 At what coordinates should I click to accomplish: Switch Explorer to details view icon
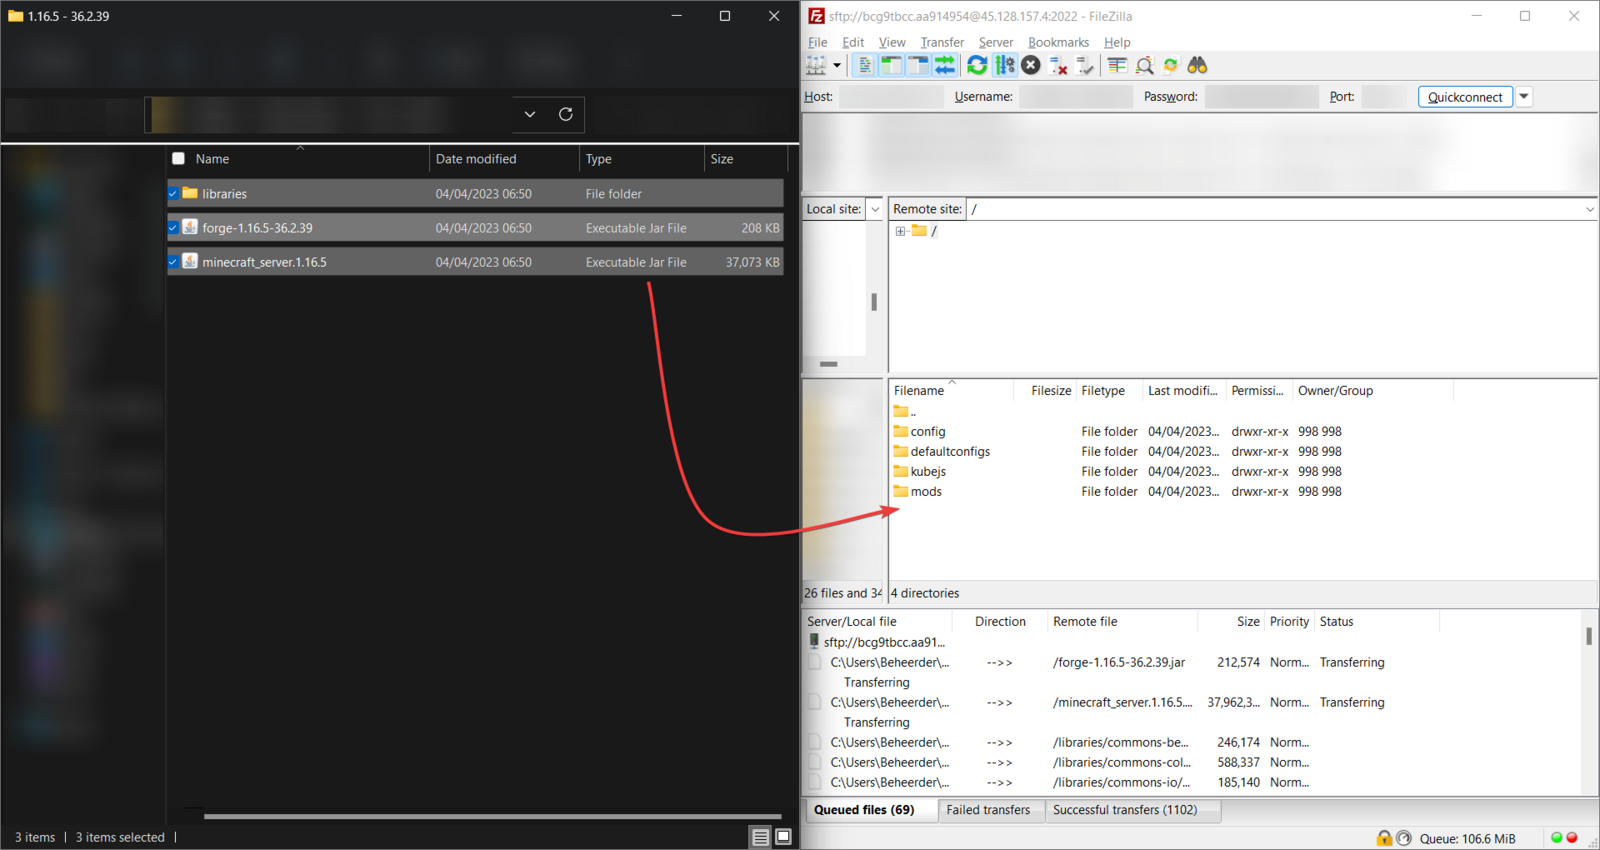(x=761, y=837)
